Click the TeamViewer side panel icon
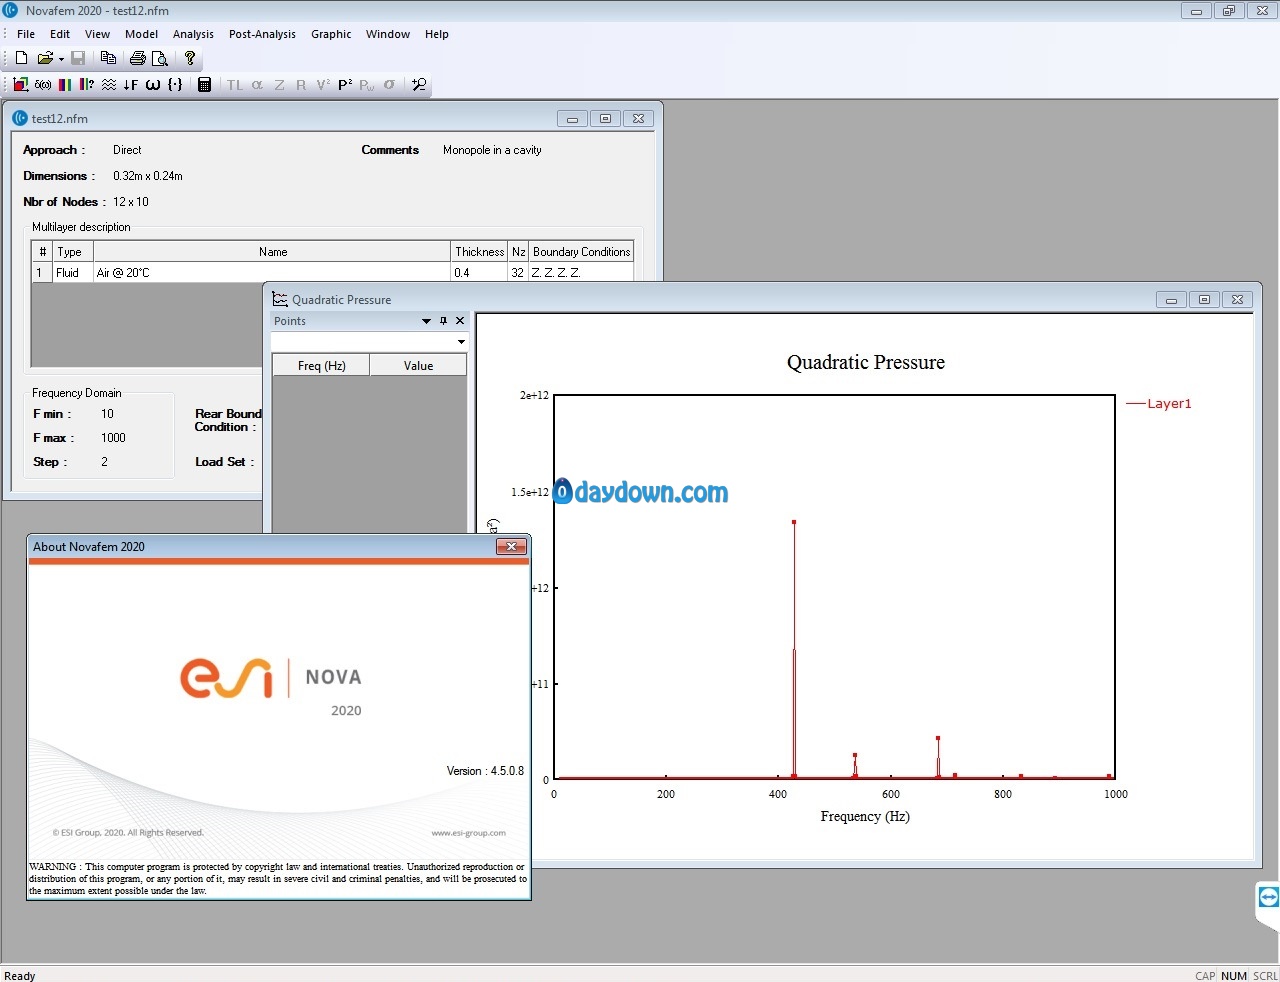 click(x=1268, y=897)
